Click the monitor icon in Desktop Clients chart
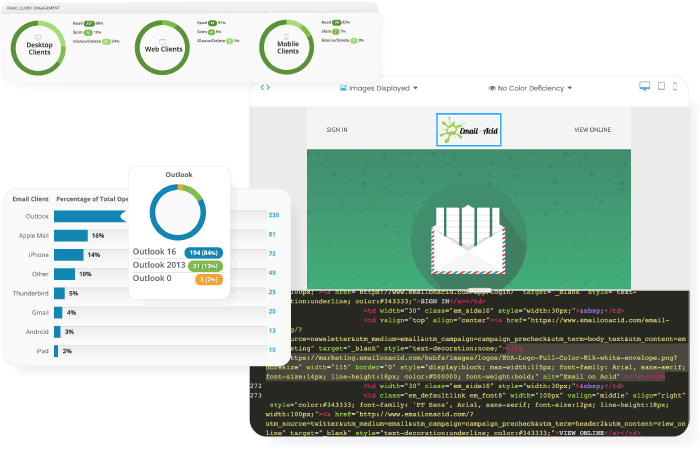Viewport: 700px width, 450px height. tap(38, 38)
